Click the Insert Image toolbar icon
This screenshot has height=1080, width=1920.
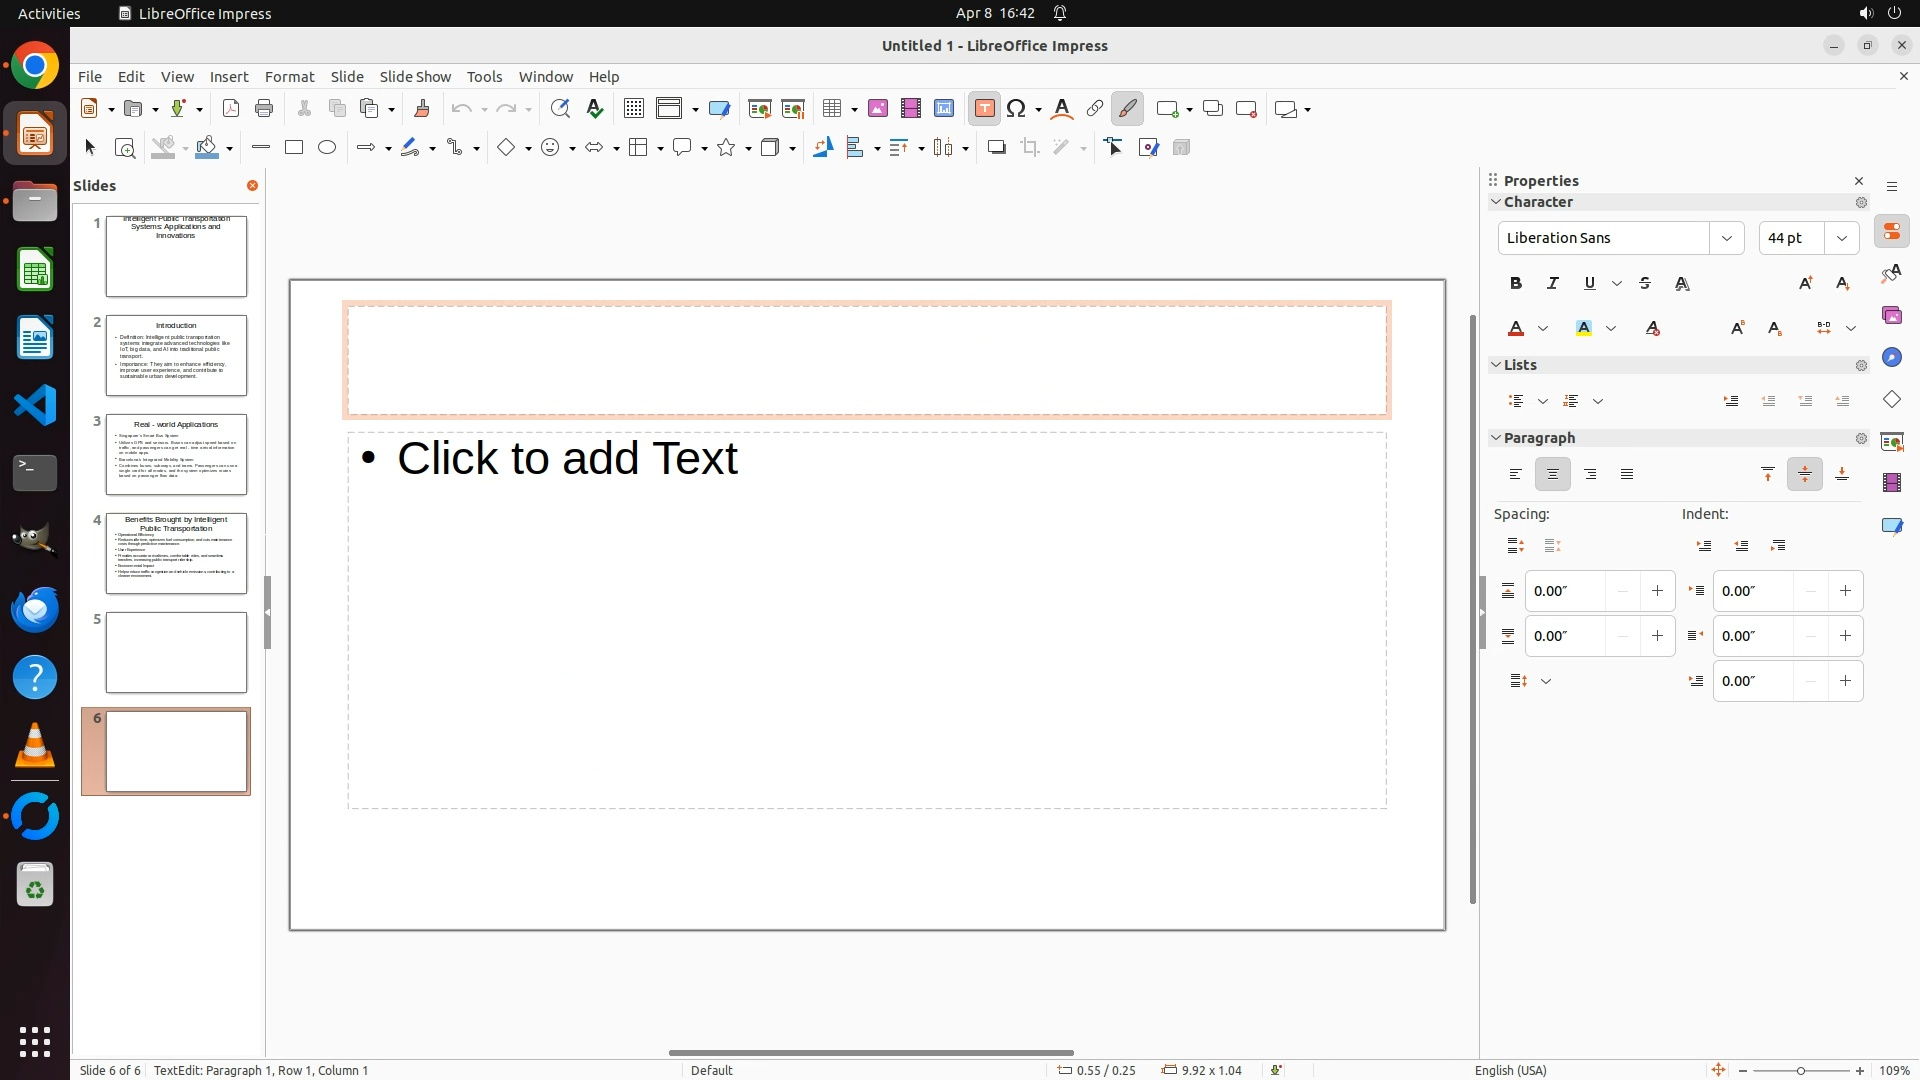click(x=877, y=109)
